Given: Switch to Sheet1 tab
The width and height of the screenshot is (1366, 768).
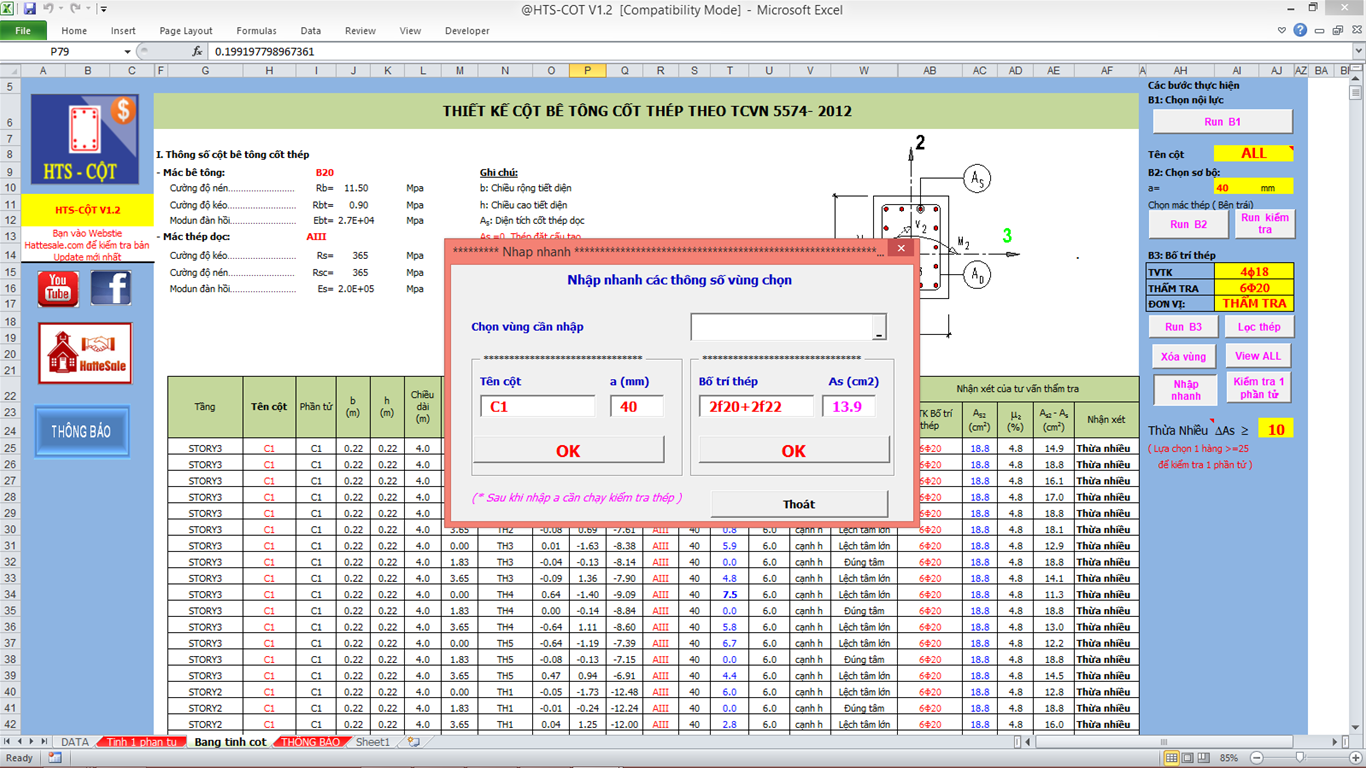Looking at the screenshot, I should point(373,742).
